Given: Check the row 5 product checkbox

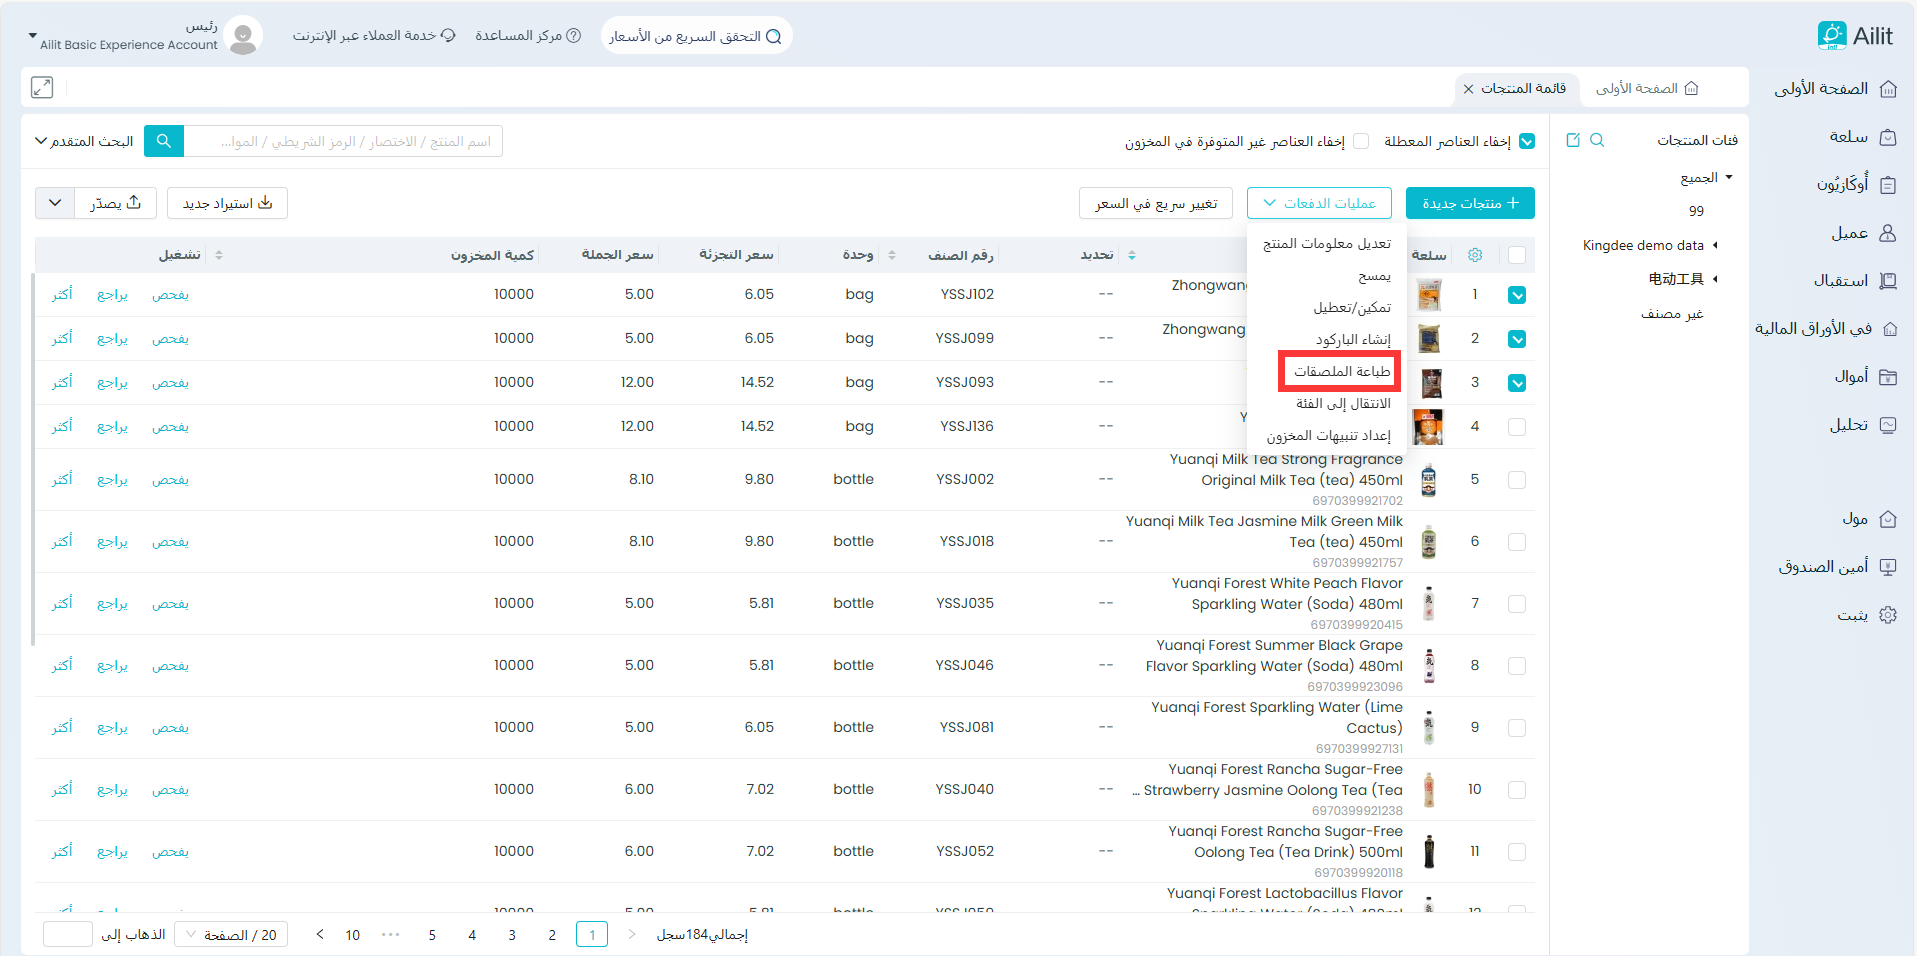Looking at the screenshot, I should [x=1517, y=480].
